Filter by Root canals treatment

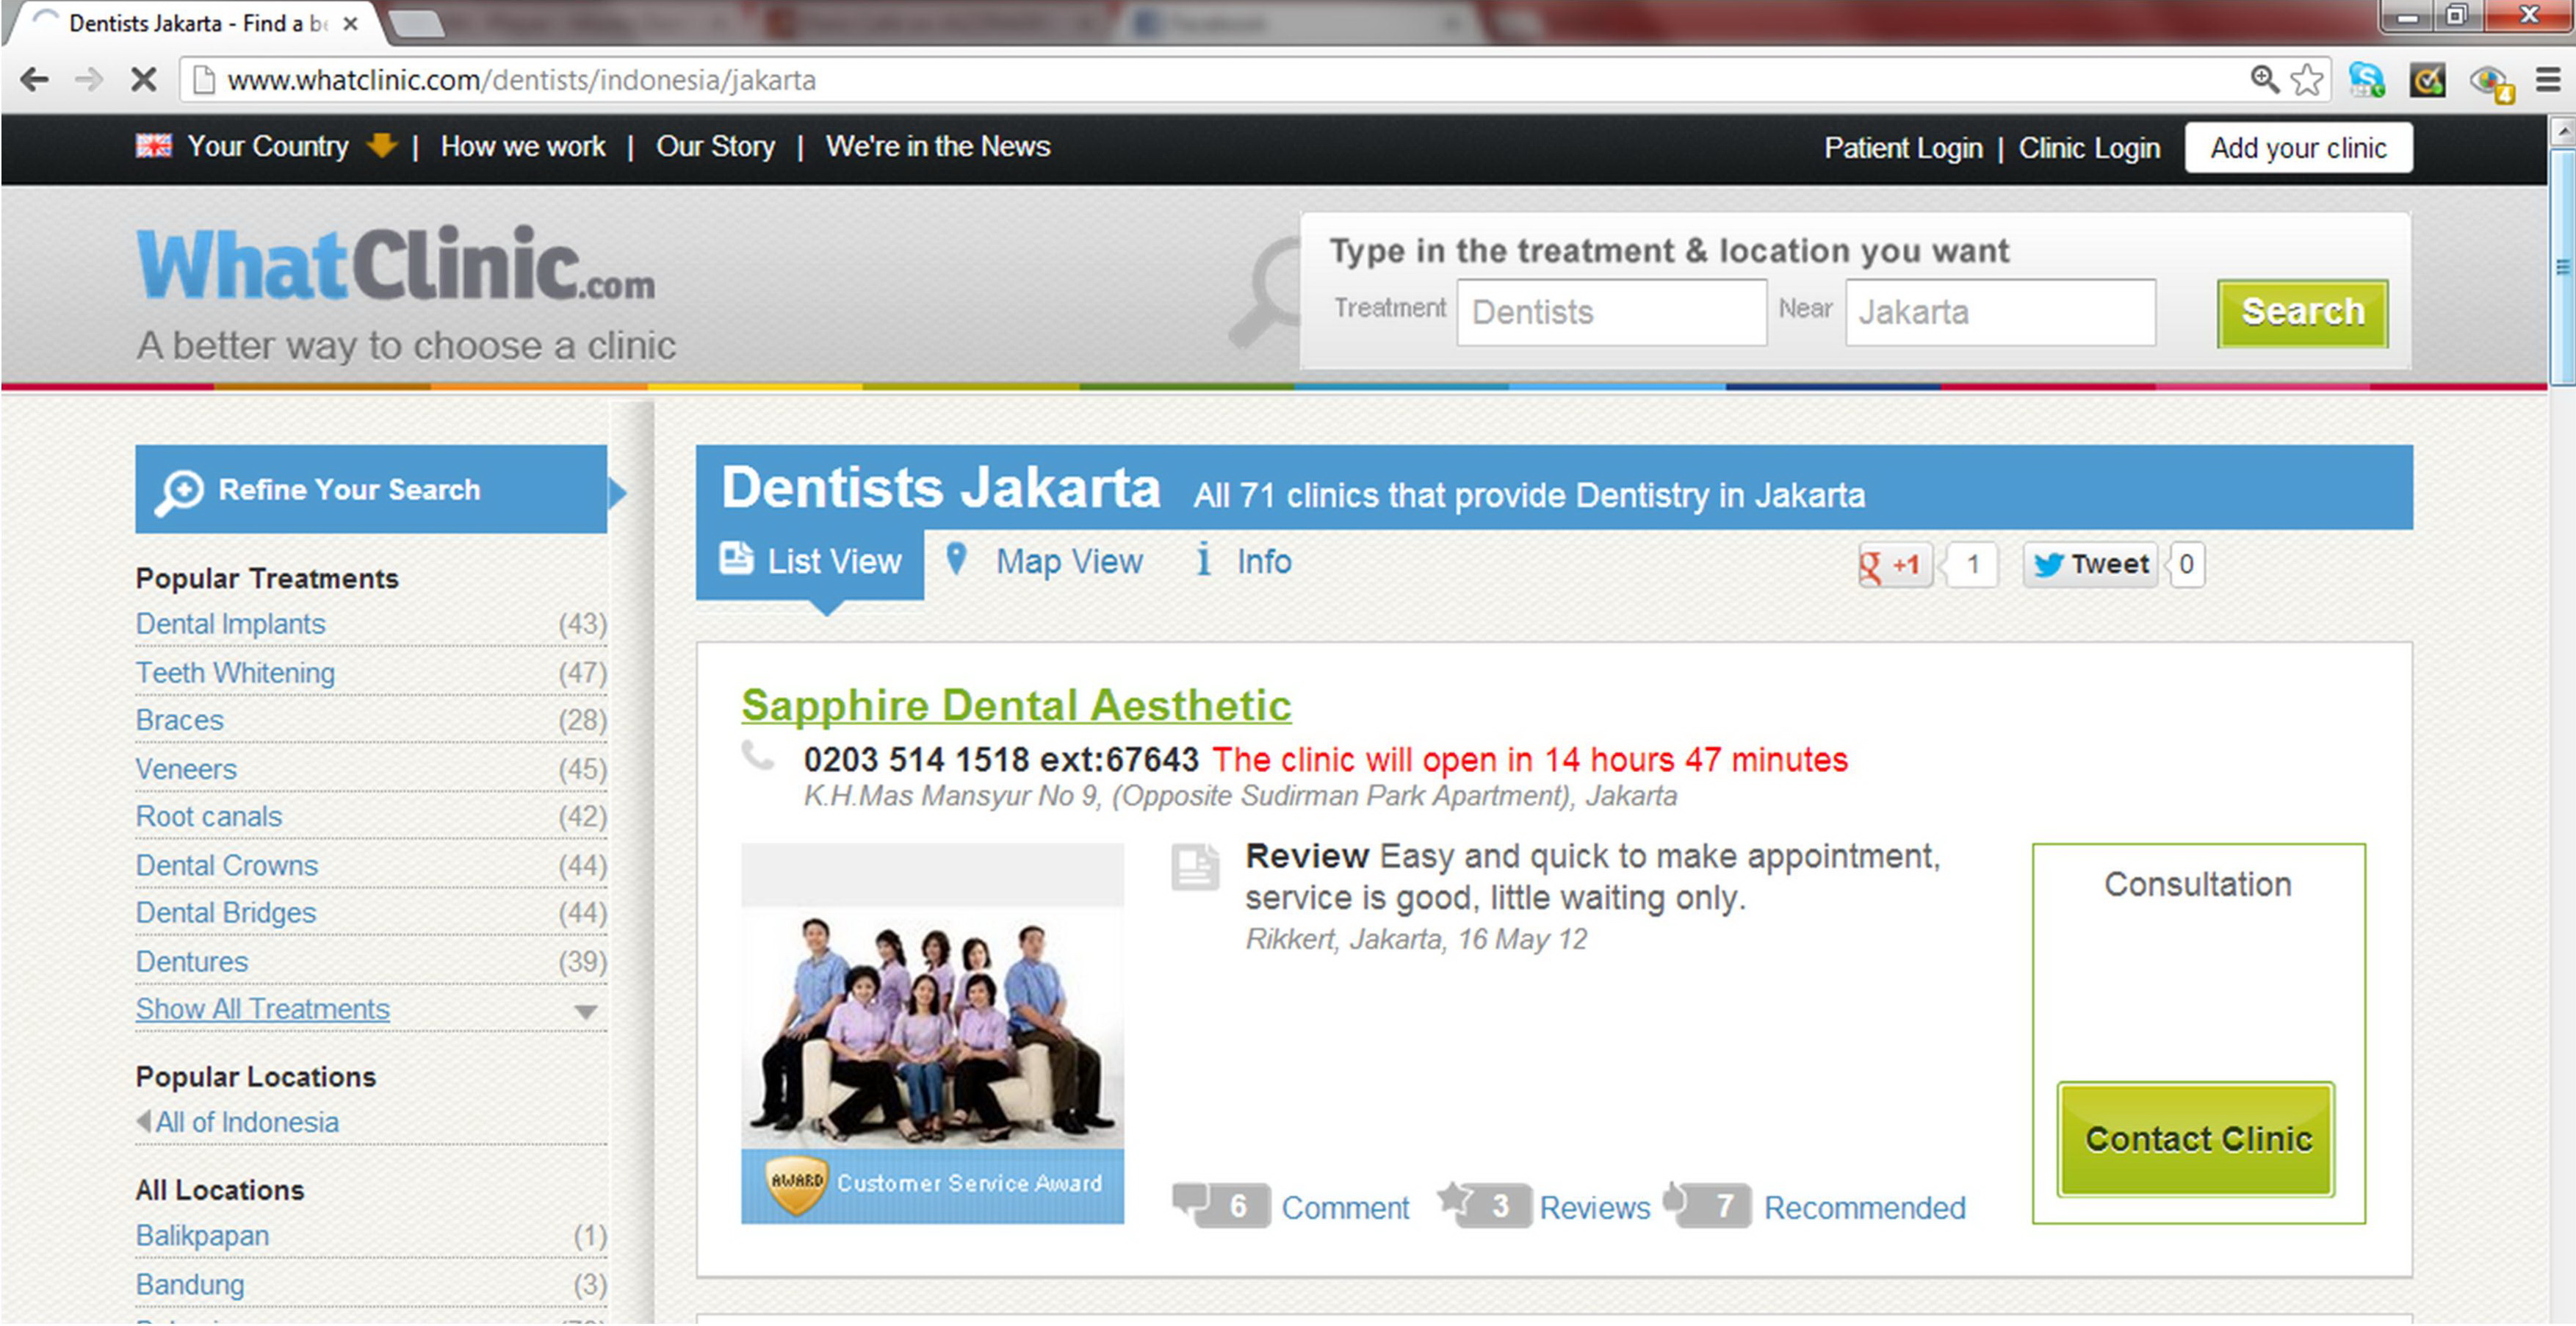pyautogui.click(x=209, y=817)
